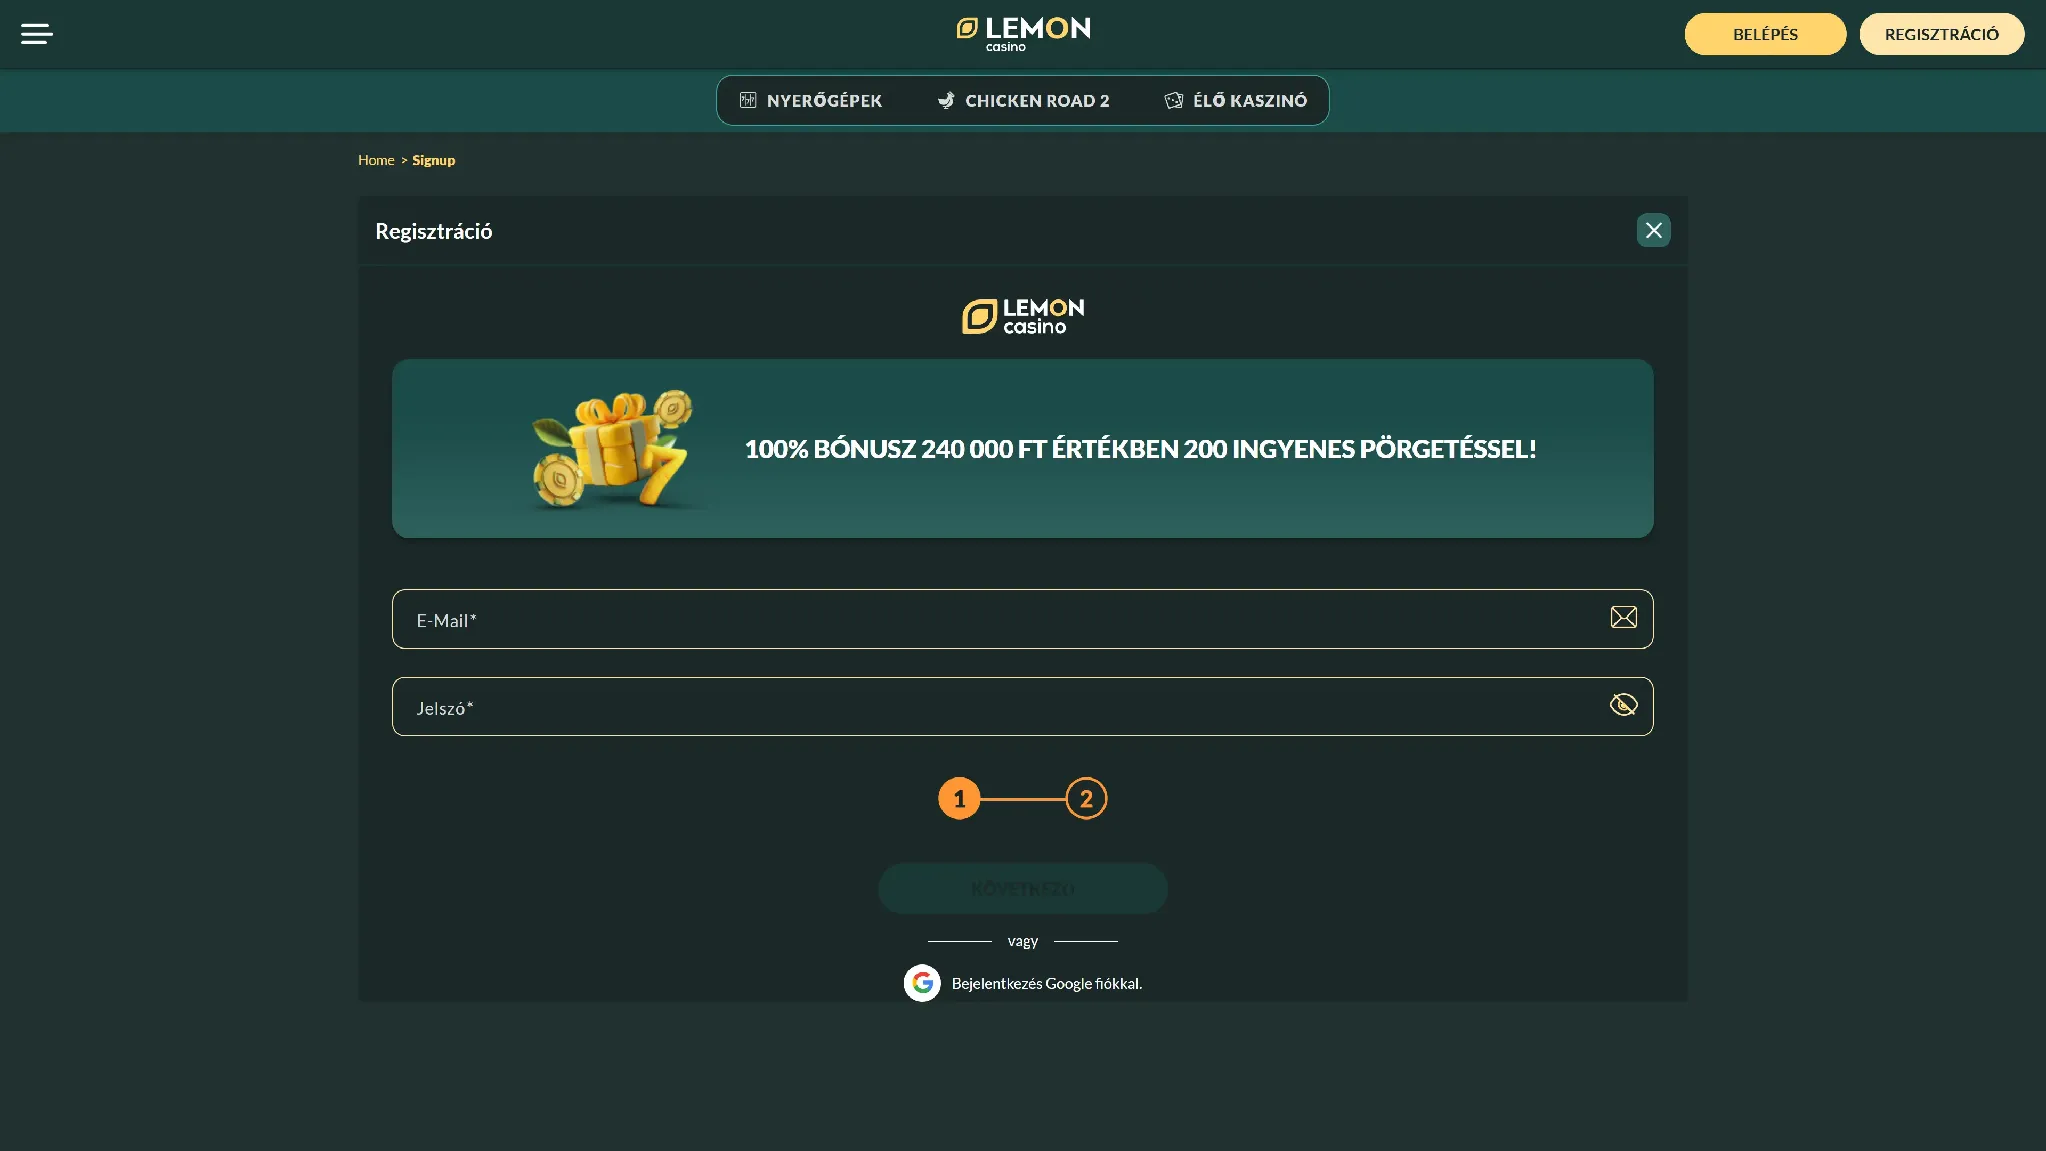Toggle password visibility eye icon
2046x1151 pixels.
click(x=1623, y=705)
